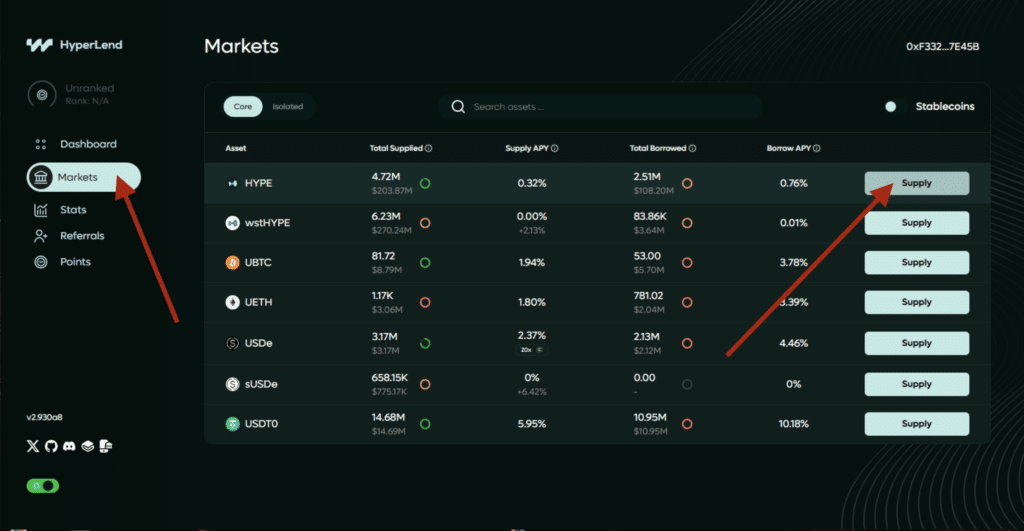Click Supply for USDe

pyautogui.click(x=917, y=343)
